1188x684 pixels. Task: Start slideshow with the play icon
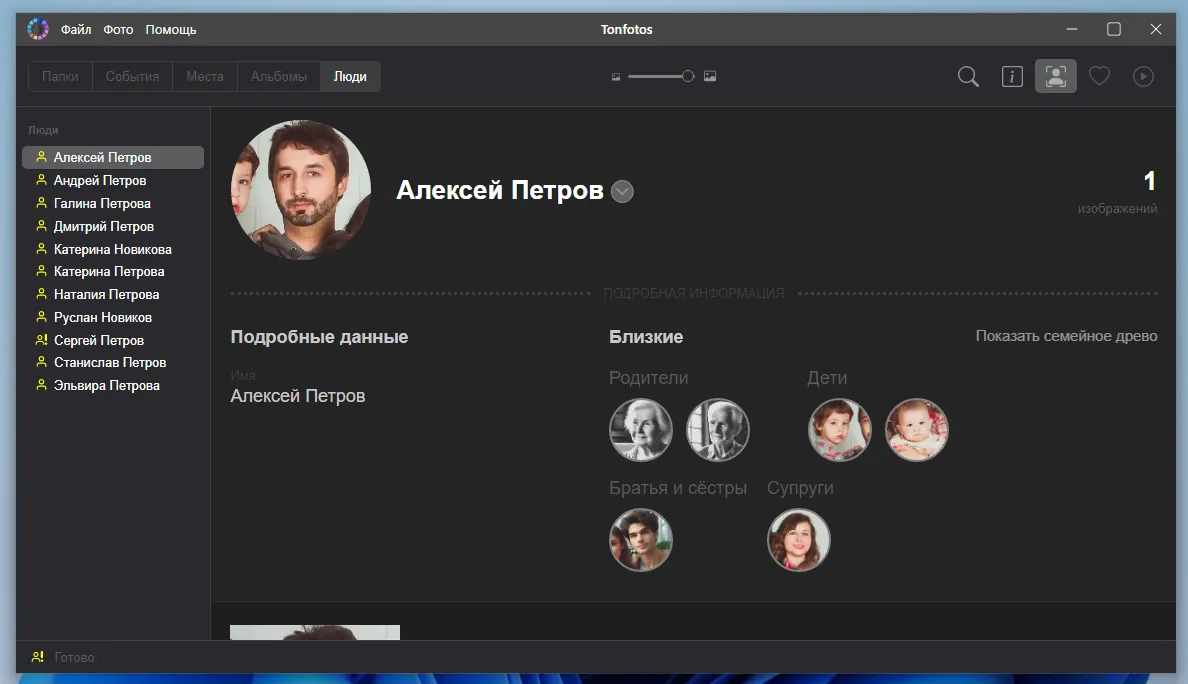[1143, 77]
